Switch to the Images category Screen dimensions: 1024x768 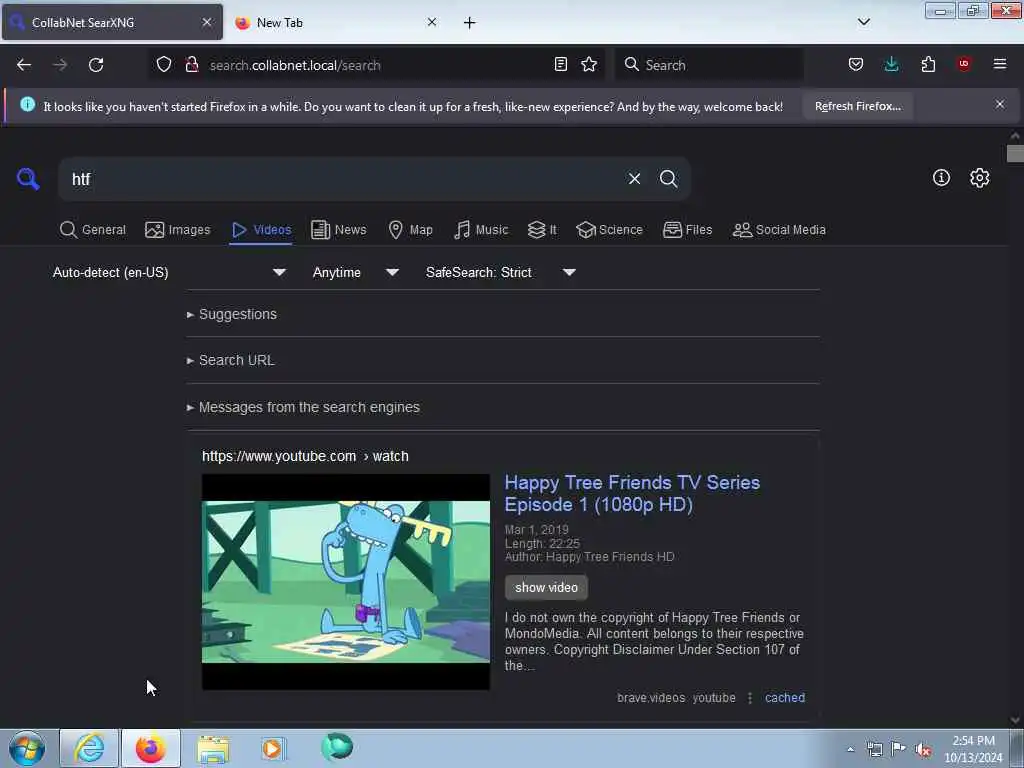pyautogui.click(x=178, y=230)
